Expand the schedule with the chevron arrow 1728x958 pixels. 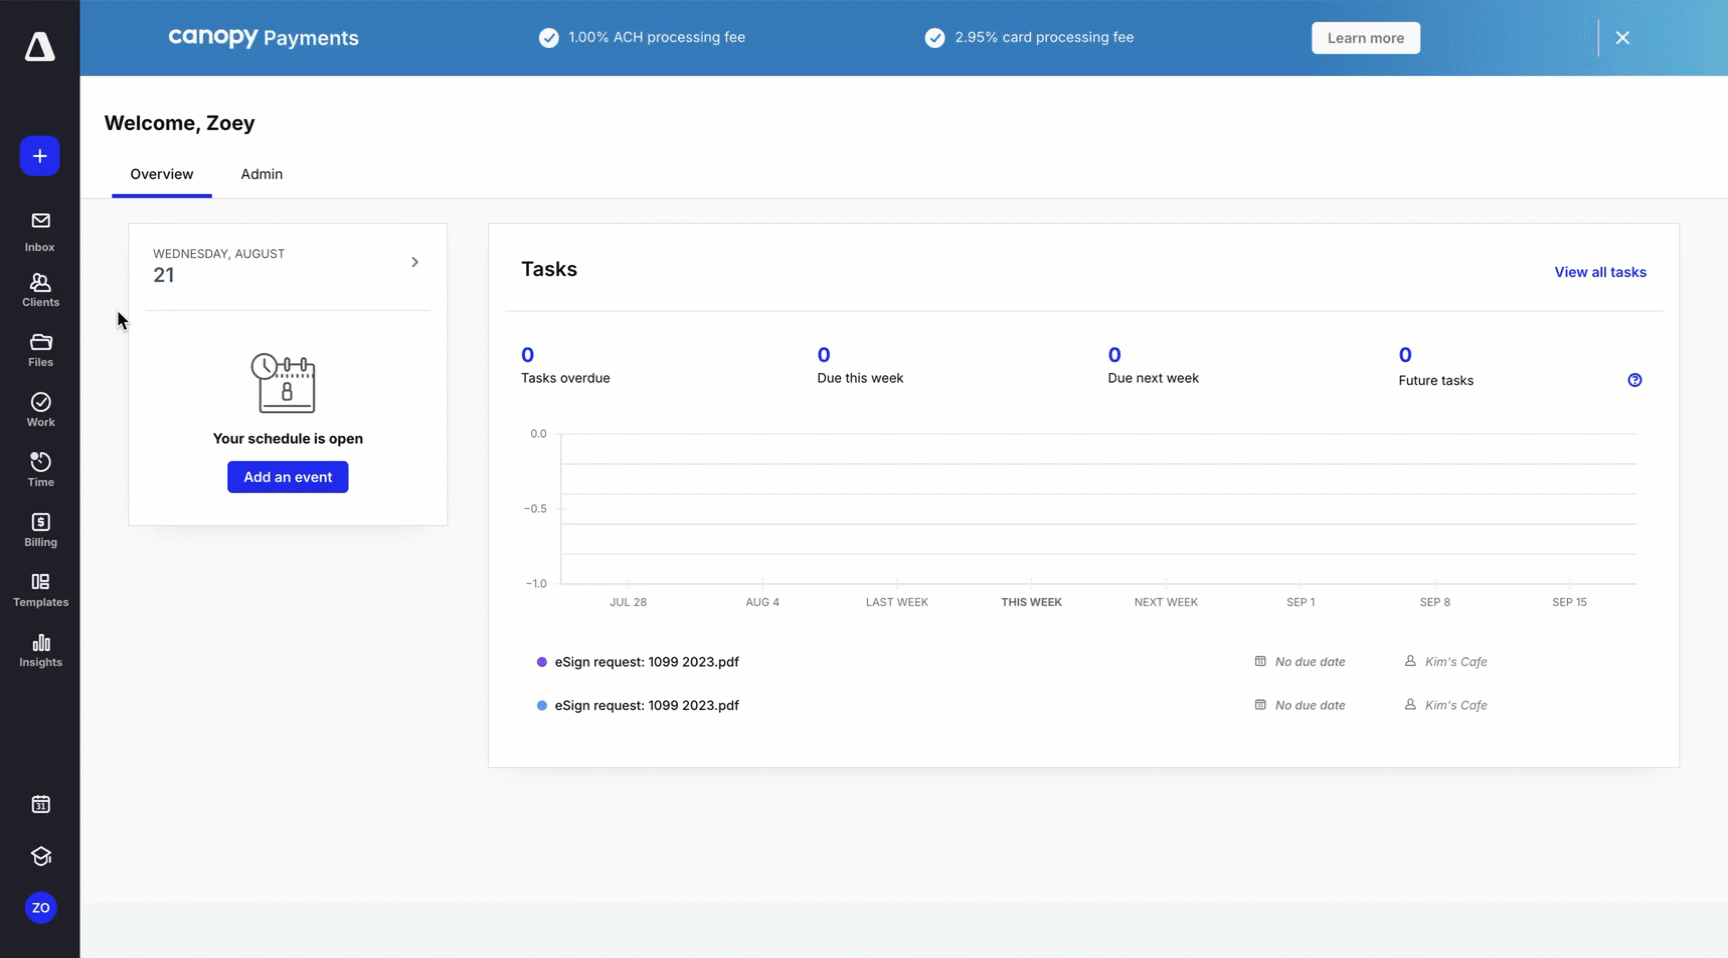[415, 262]
